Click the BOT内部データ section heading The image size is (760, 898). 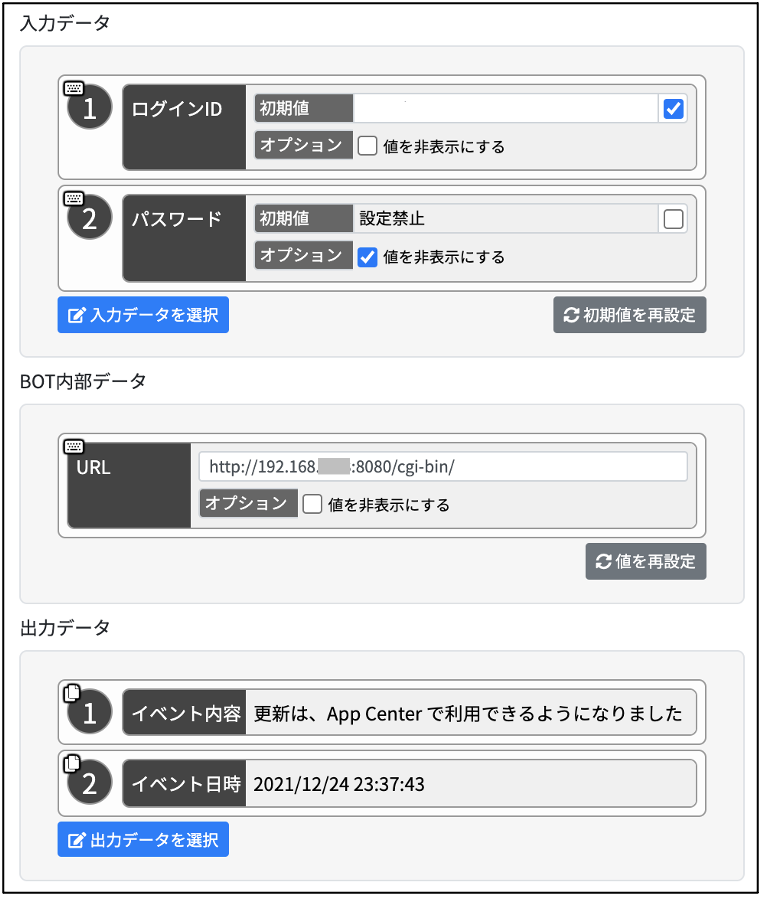(x=83, y=381)
